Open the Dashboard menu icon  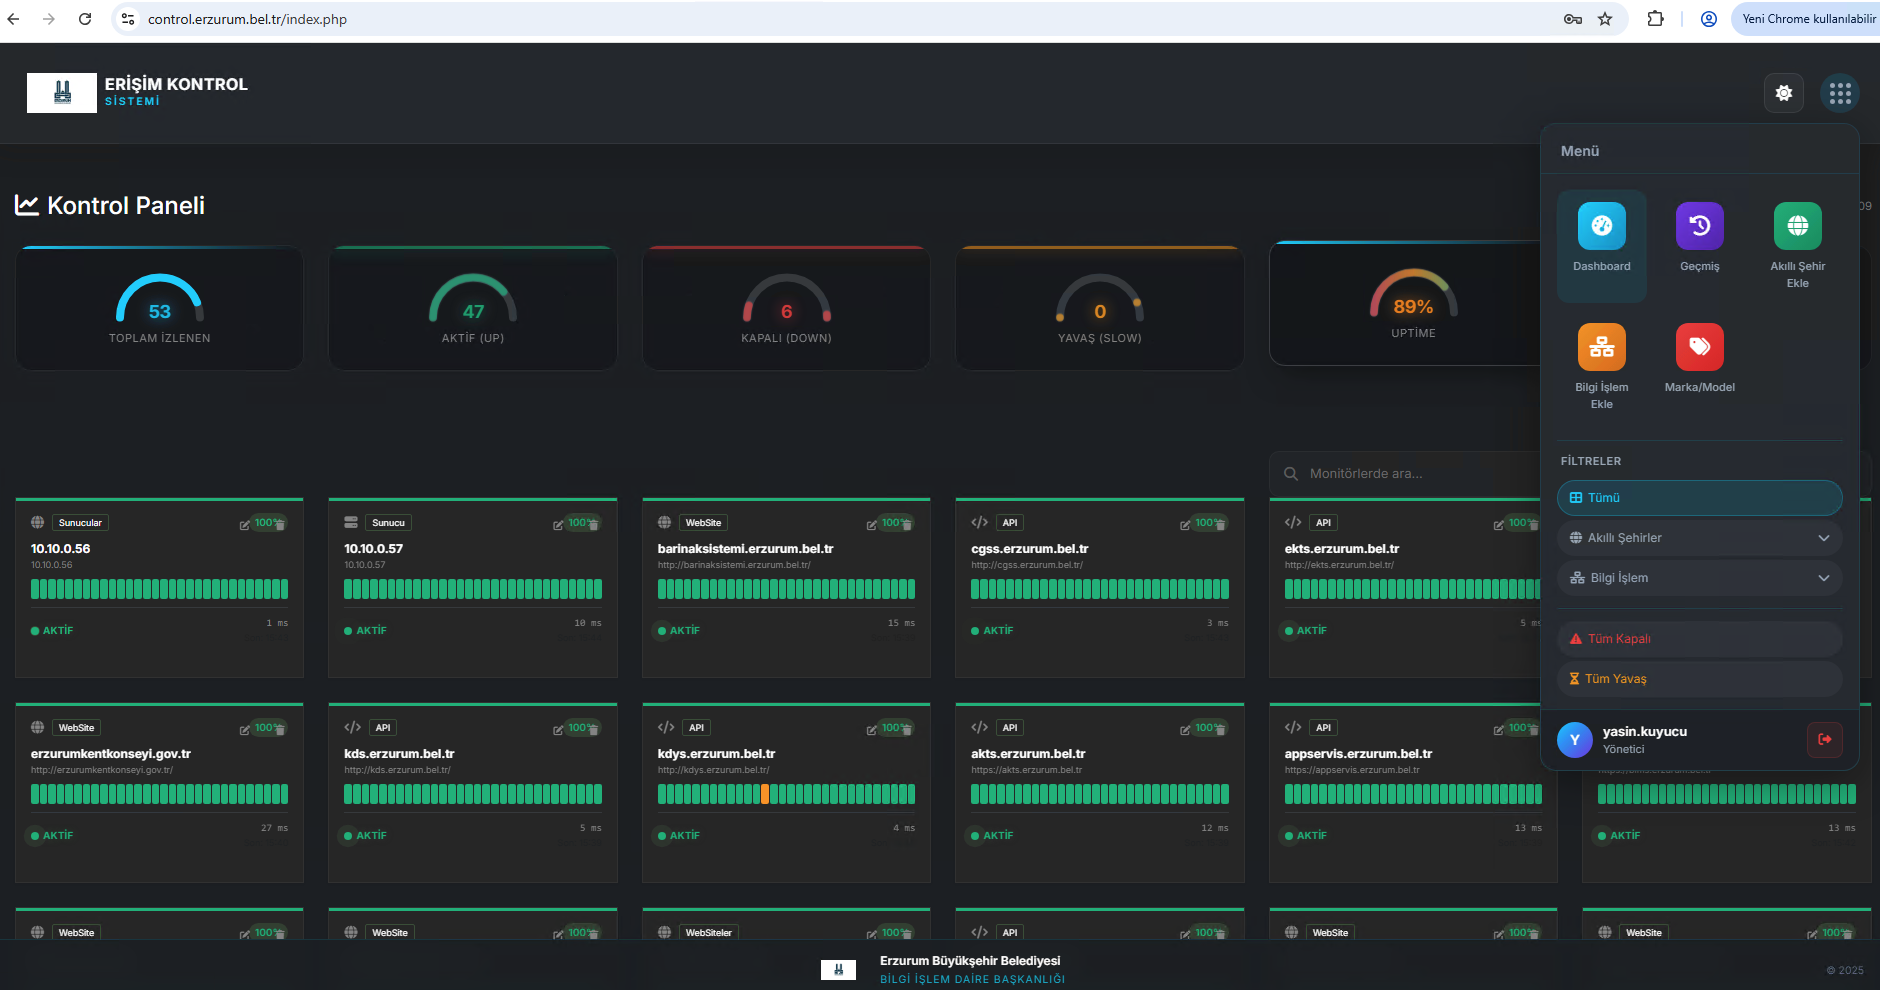click(1601, 227)
